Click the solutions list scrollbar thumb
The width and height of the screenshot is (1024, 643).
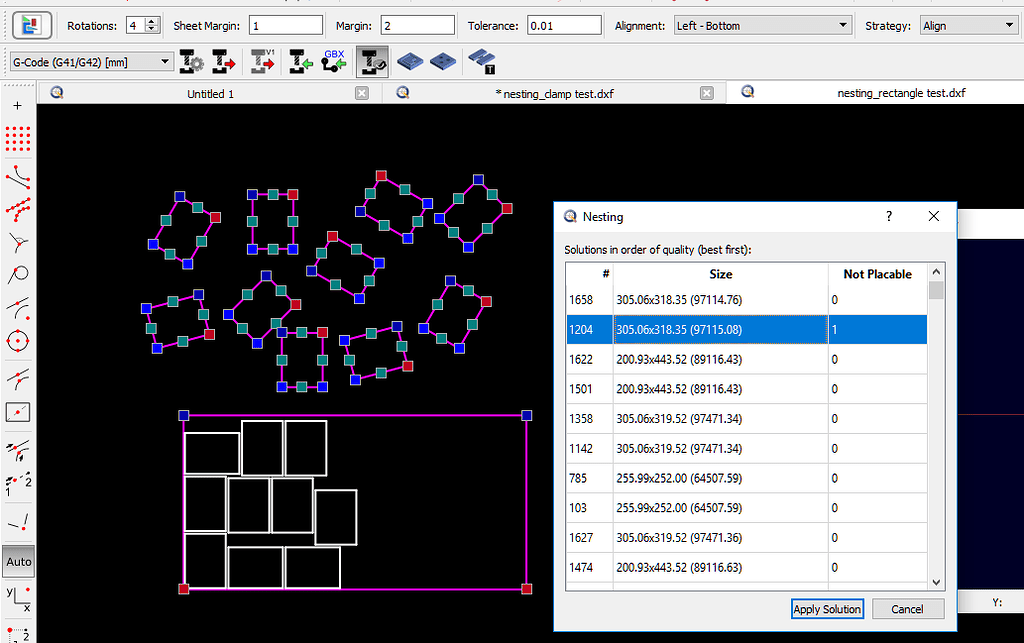(936, 290)
